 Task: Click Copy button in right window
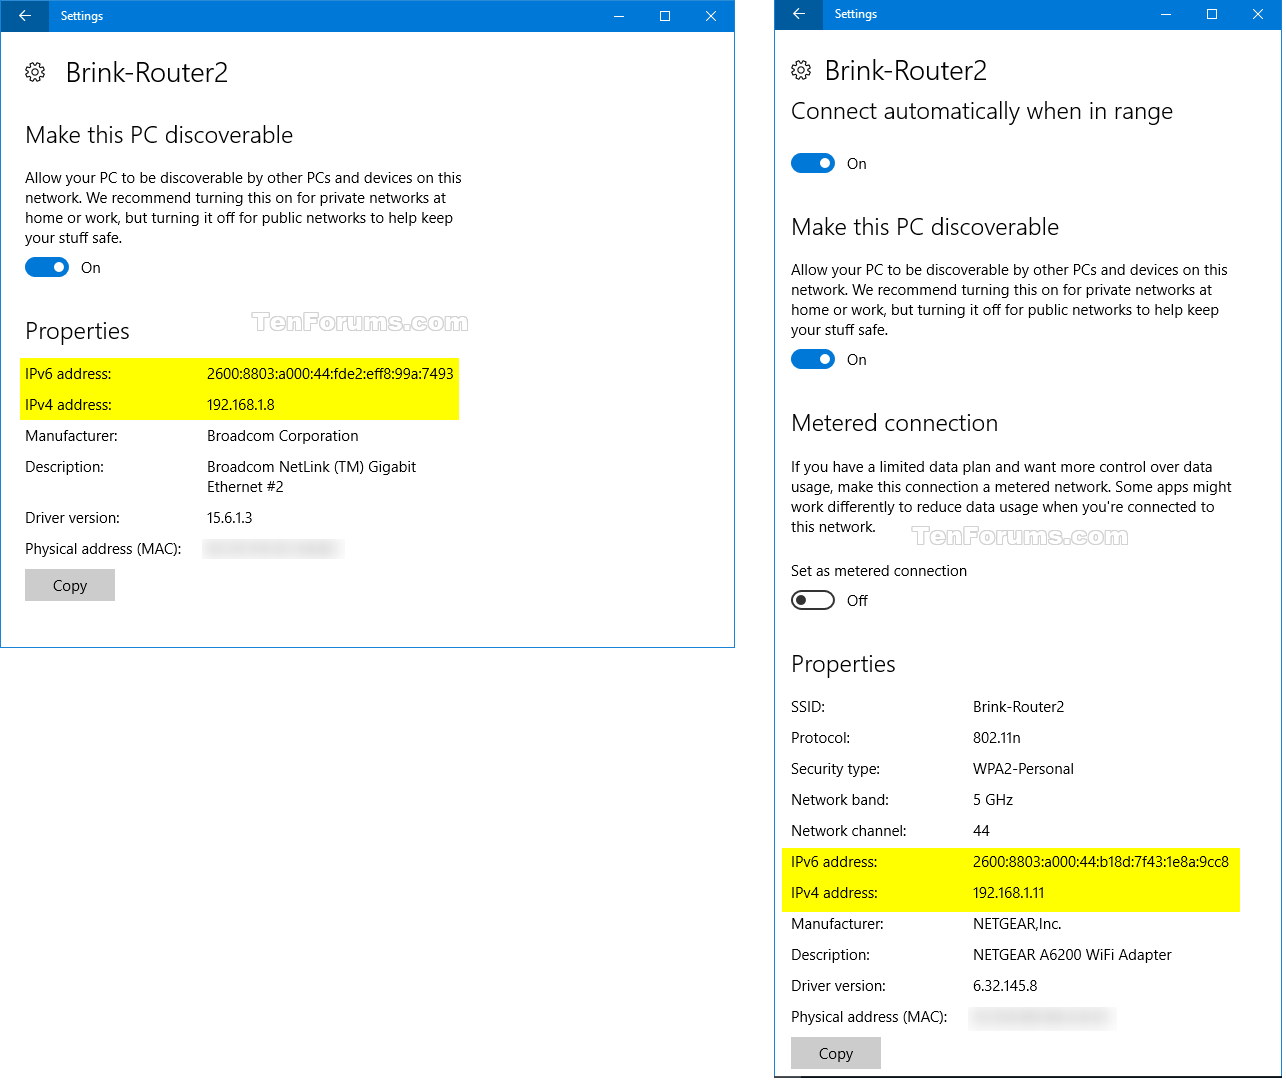point(836,1053)
